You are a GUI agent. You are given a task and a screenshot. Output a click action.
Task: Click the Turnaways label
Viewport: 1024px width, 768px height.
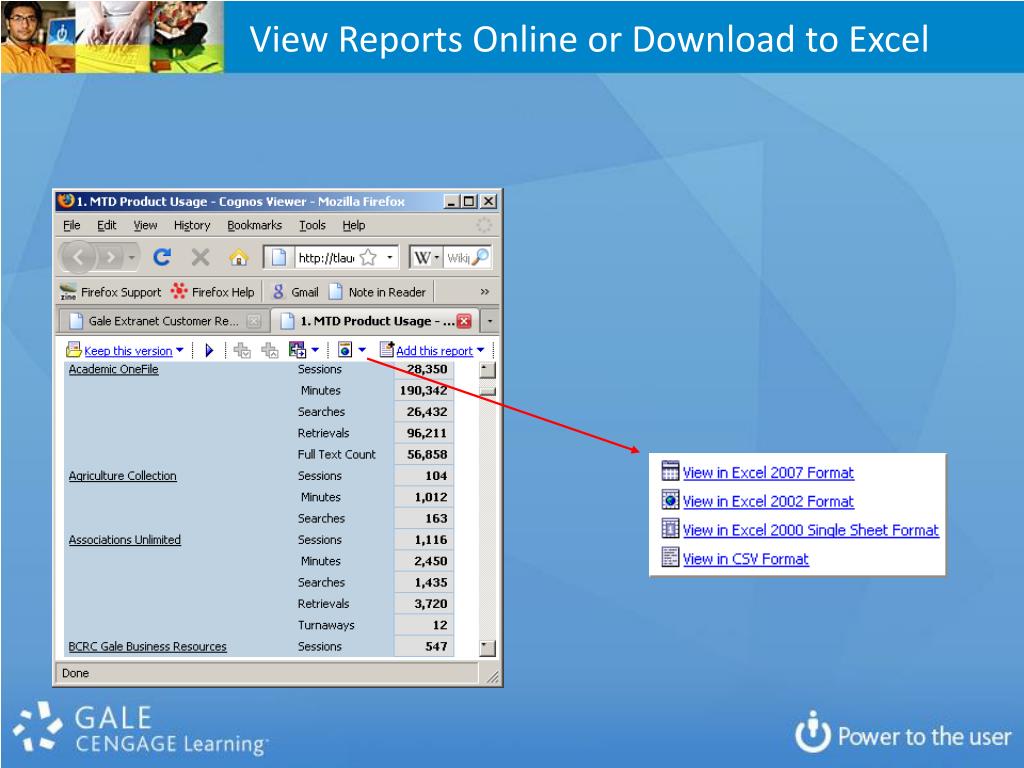pyautogui.click(x=326, y=625)
